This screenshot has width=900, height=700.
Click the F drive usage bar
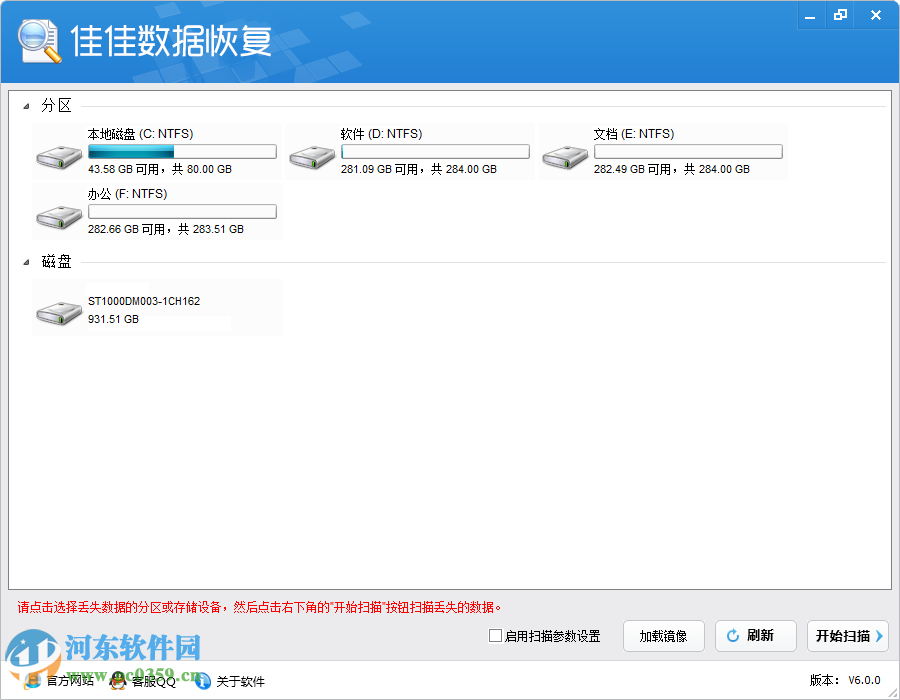coord(183,212)
